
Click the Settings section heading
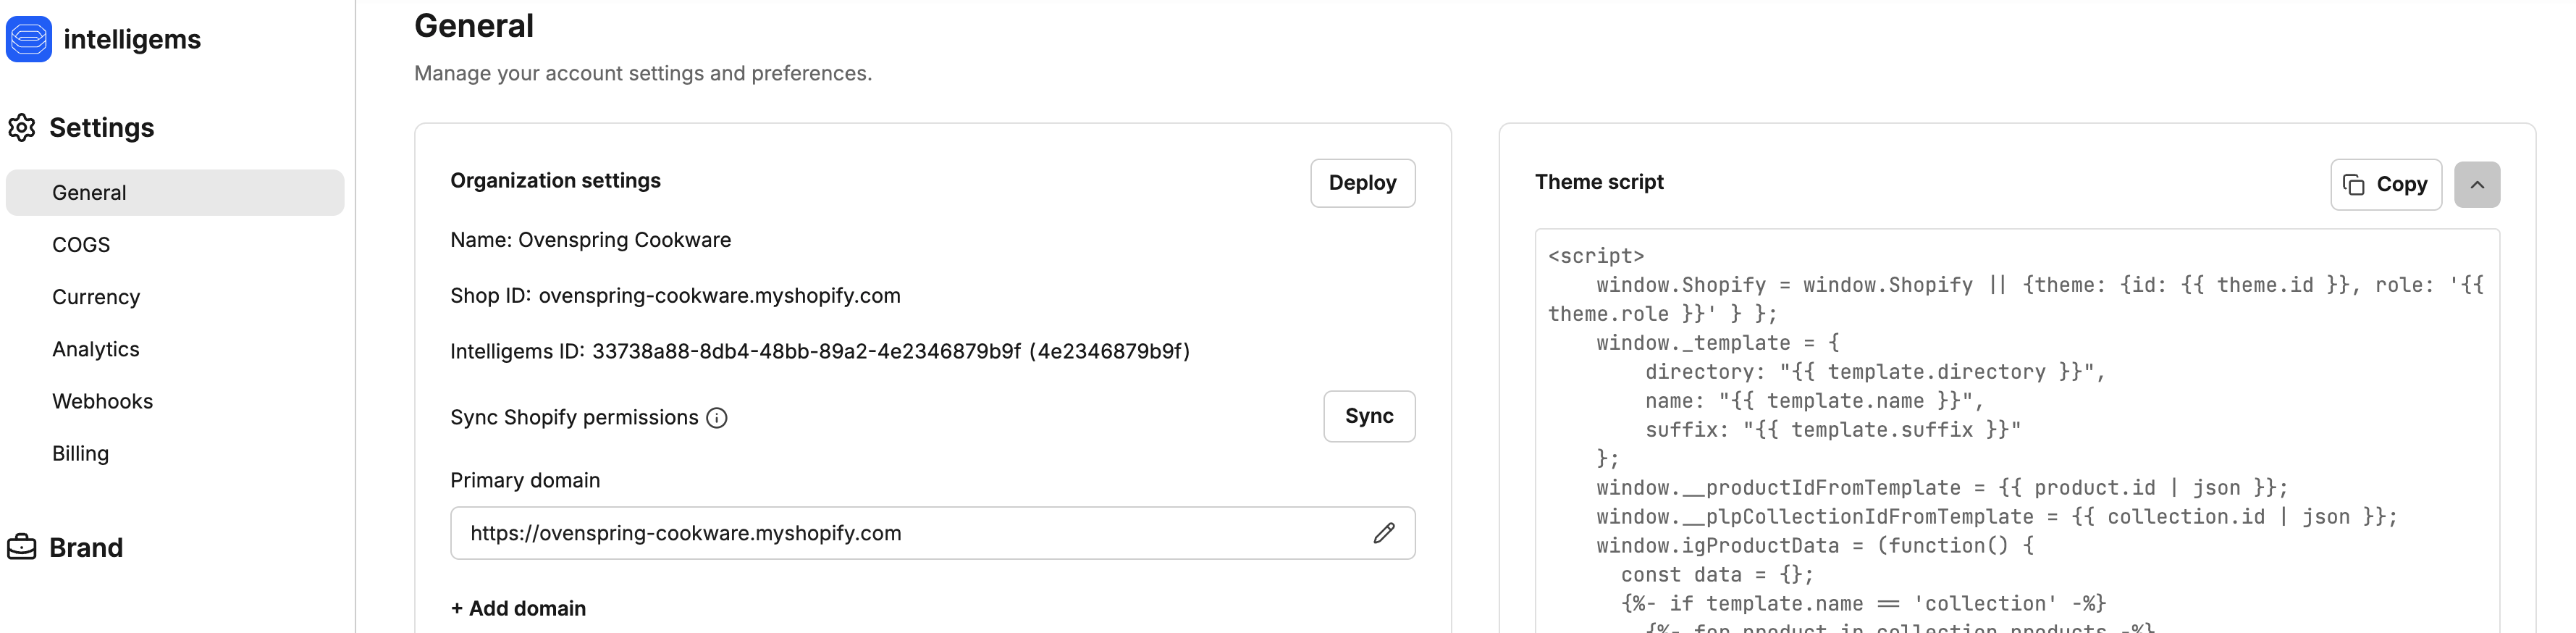pos(101,128)
